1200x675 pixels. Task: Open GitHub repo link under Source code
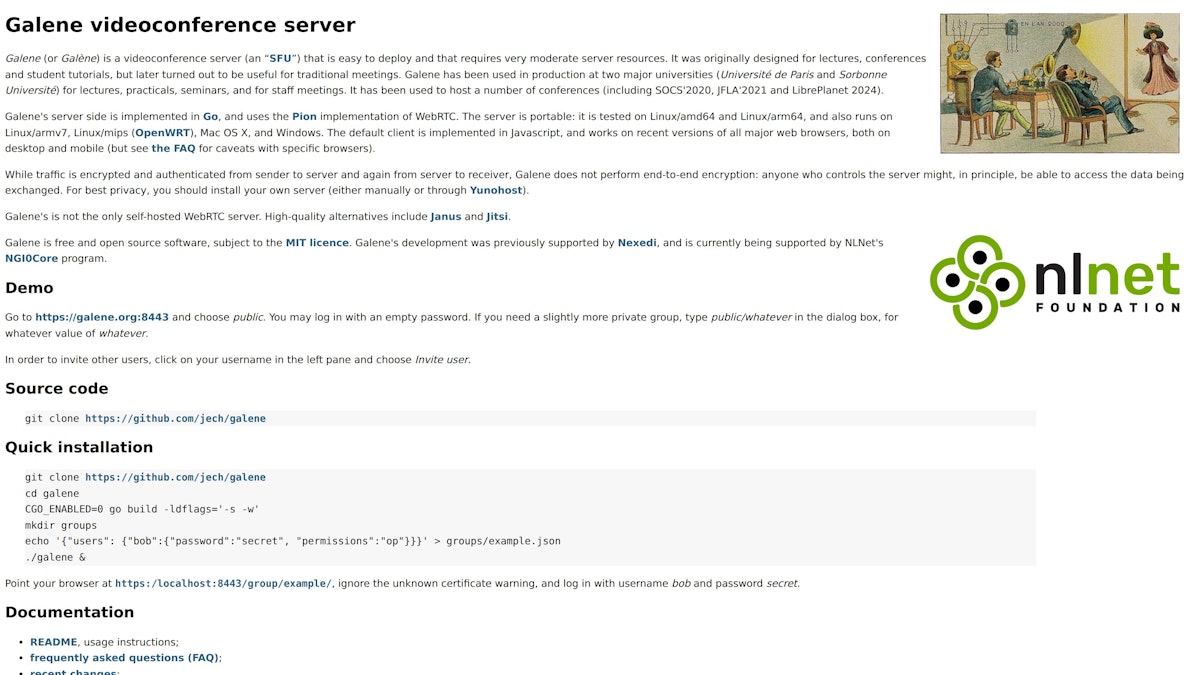click(x=175, y=419)
